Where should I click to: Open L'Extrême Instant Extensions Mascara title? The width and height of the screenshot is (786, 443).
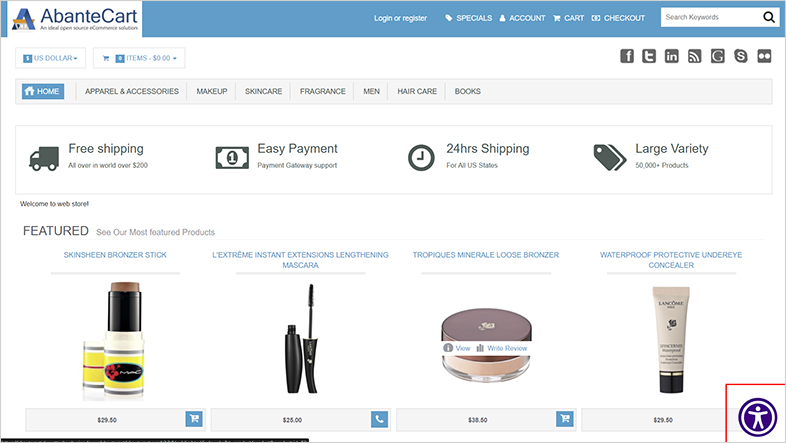point(300,260)
